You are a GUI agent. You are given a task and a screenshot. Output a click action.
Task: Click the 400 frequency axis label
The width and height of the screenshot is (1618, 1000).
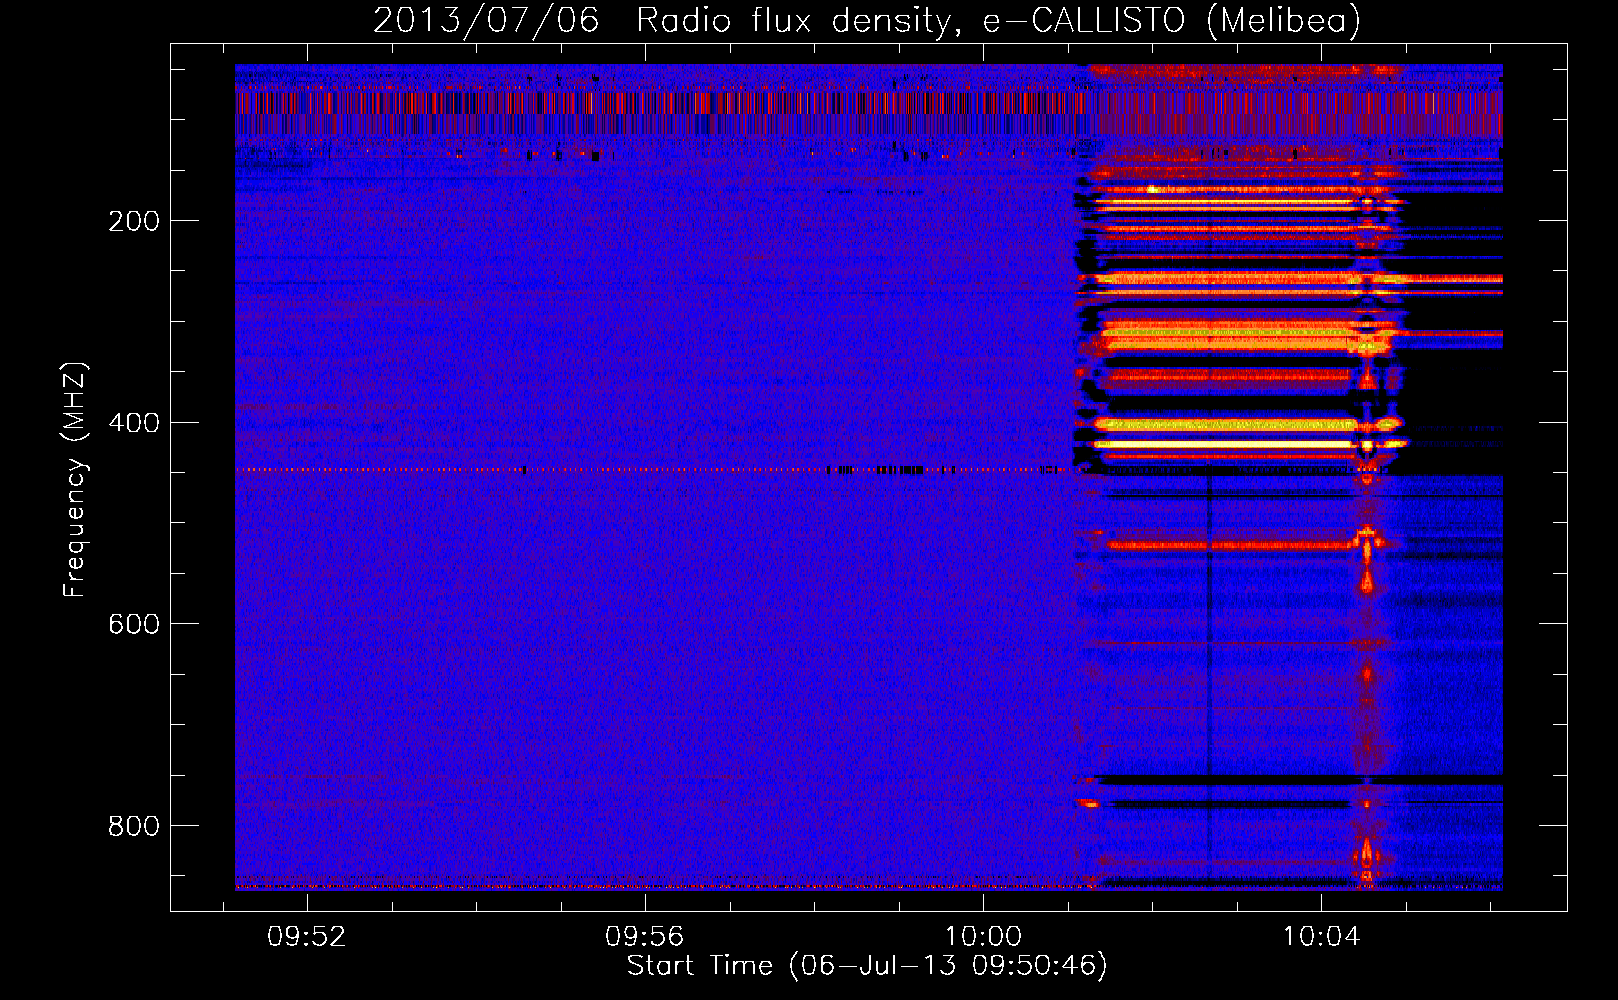(134, 423)
